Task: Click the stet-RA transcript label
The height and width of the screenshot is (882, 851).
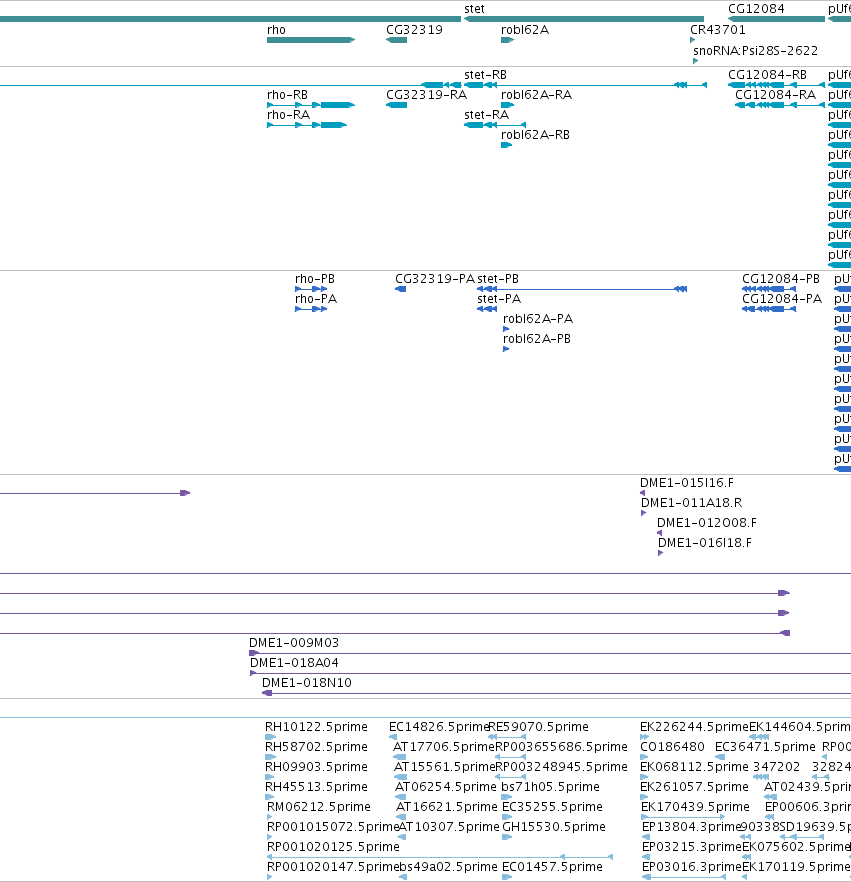Action: point(487,115)
